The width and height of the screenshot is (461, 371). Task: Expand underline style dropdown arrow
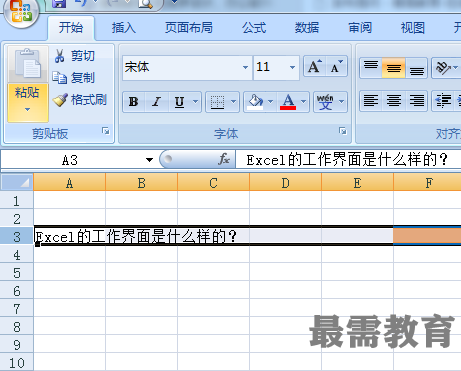click(x=196, y=102)
